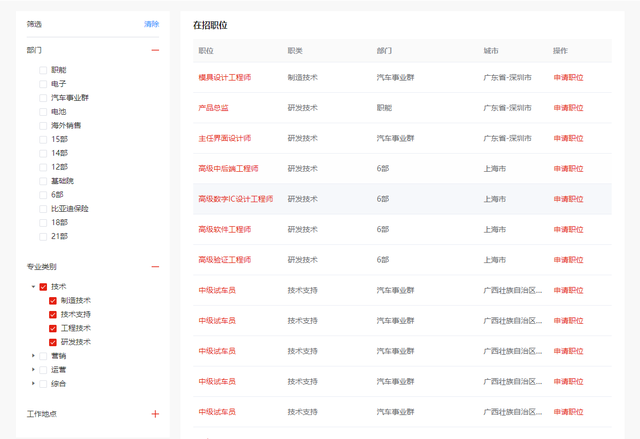Open the 模具设计工程师 job posting
The image size is (640, 439).
coord(224,78)
